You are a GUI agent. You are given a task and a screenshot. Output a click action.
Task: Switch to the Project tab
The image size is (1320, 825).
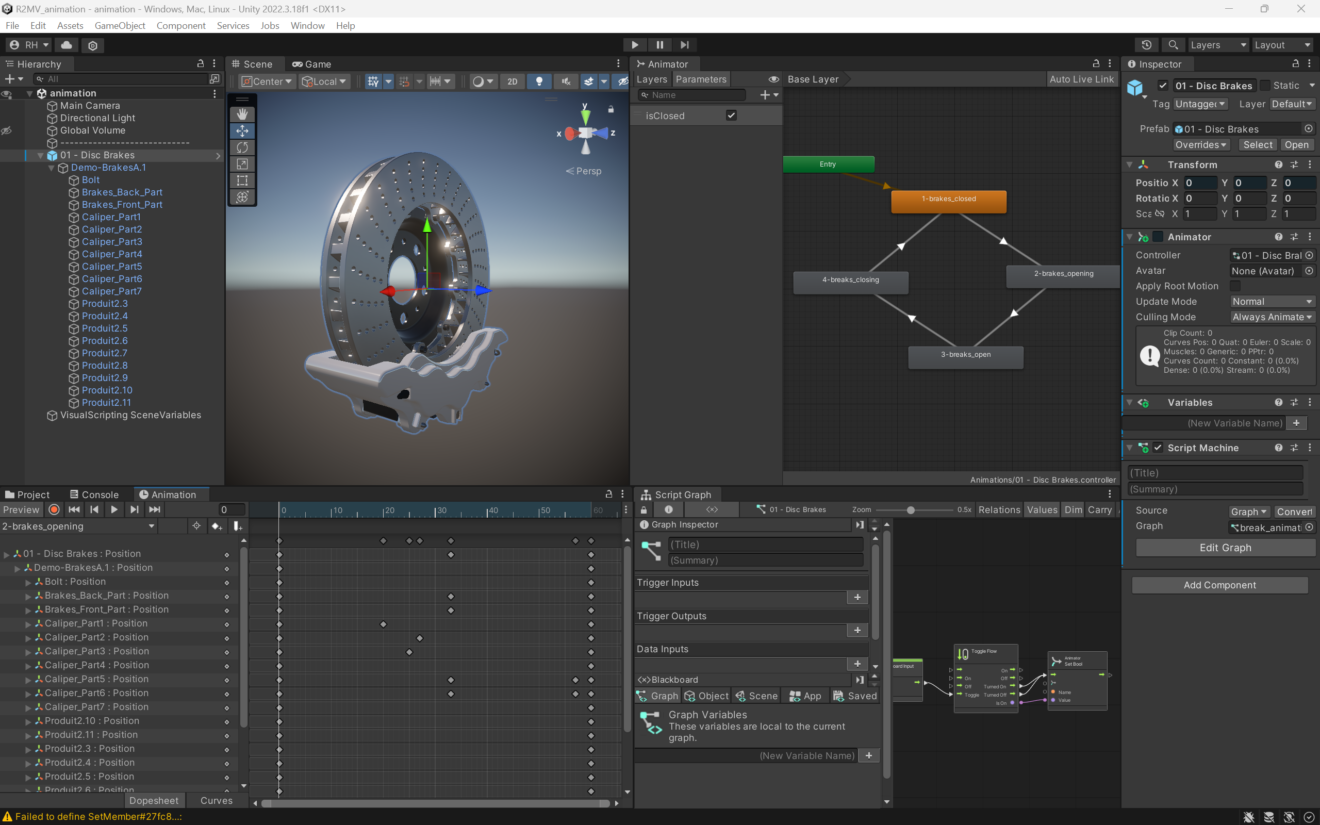[27, 494]
